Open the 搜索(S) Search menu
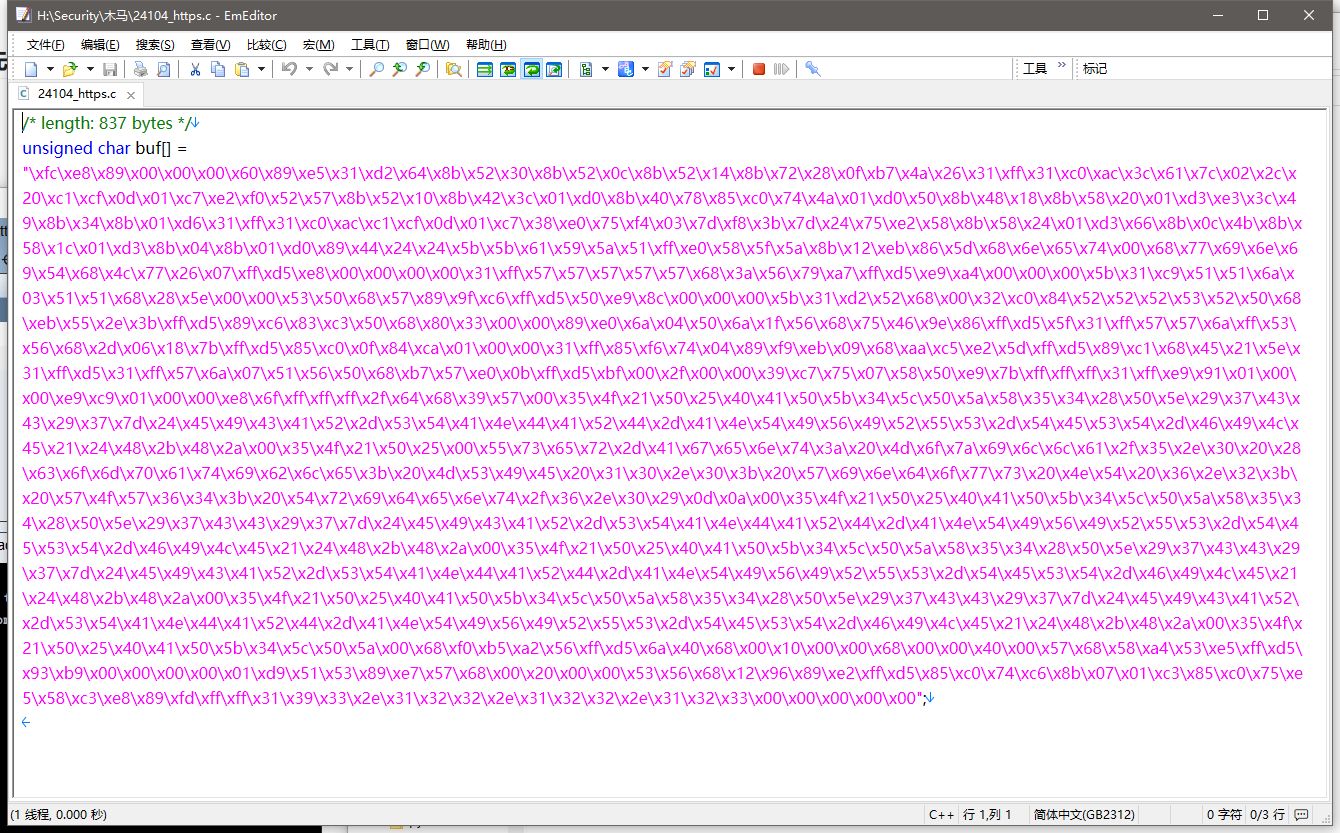1340x833 pixels. pyautogui.click(x=155, y=45)
